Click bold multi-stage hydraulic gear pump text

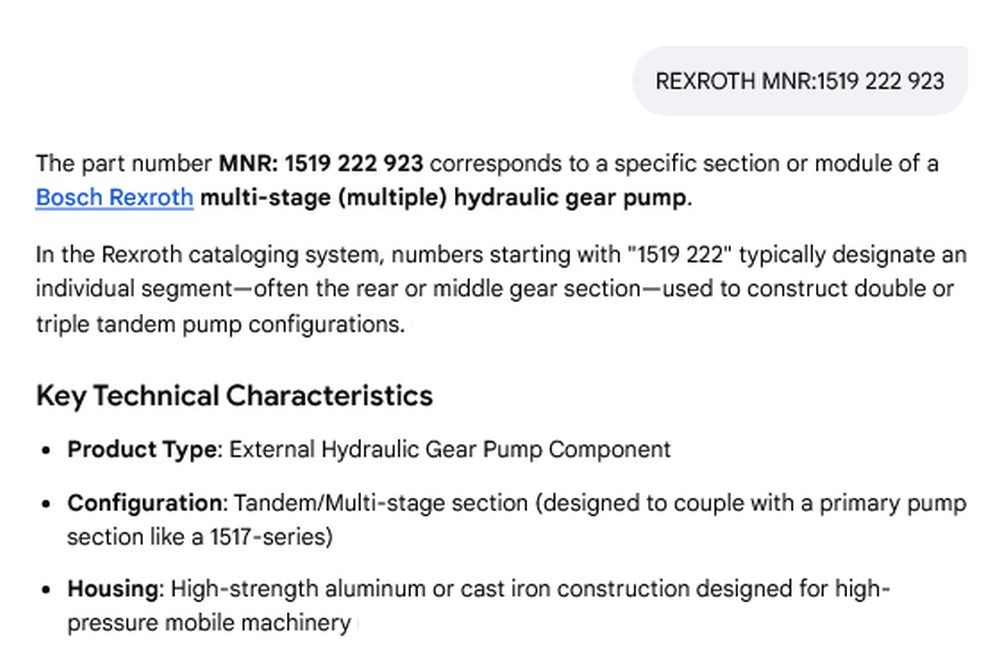point(446,197)
